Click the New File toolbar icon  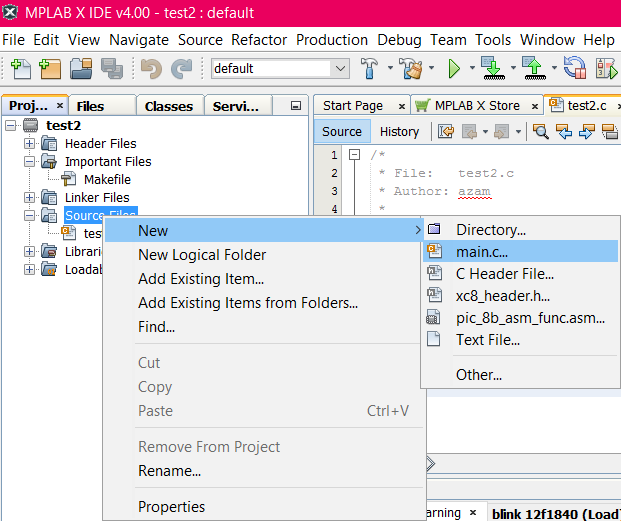point(21,68)
